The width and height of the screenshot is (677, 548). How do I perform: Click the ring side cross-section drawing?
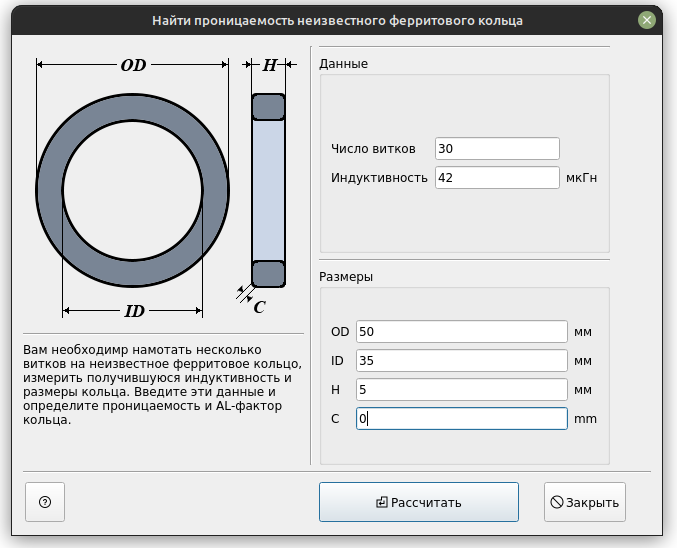pos(269,190)
